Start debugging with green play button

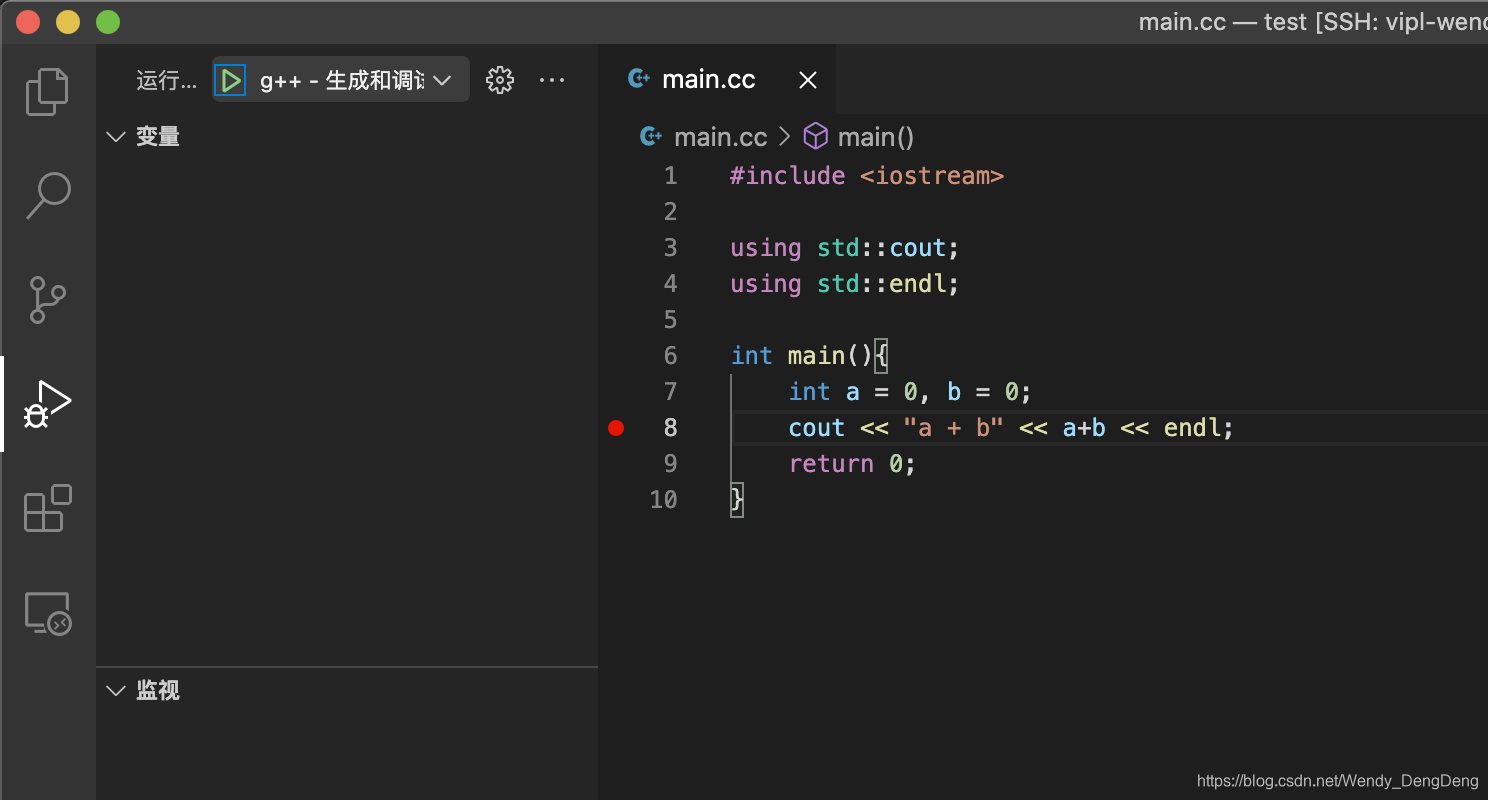tap(230, 80)
